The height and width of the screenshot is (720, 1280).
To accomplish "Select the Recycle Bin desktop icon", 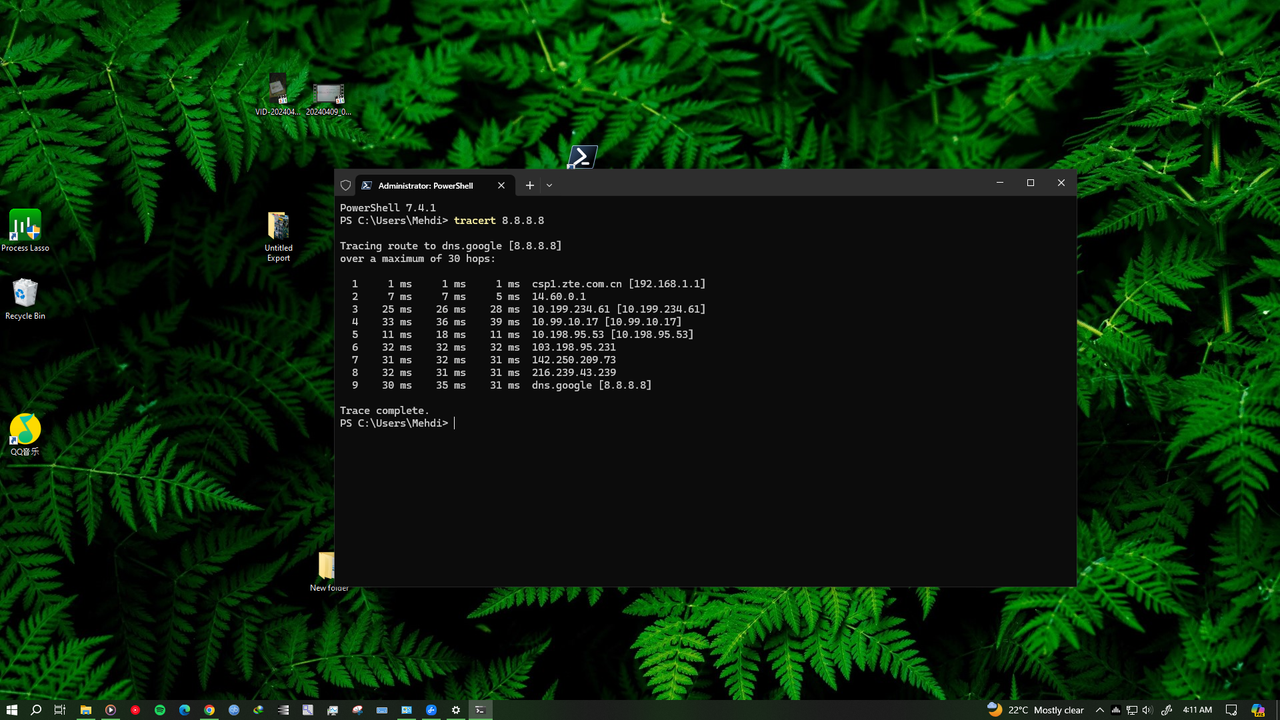I will coord(25,299).
